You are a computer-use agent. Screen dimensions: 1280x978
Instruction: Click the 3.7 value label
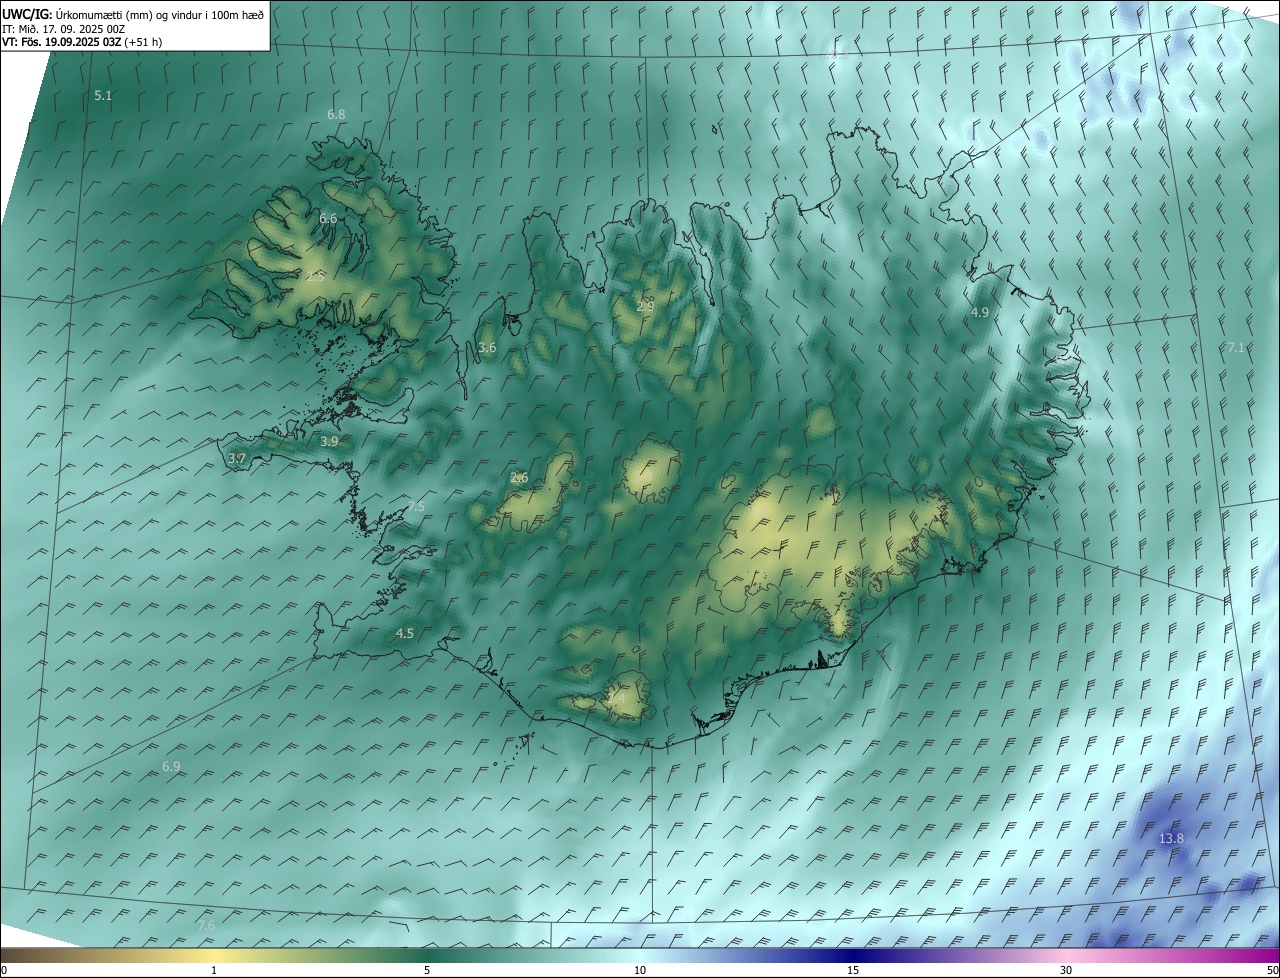[237, 459]
